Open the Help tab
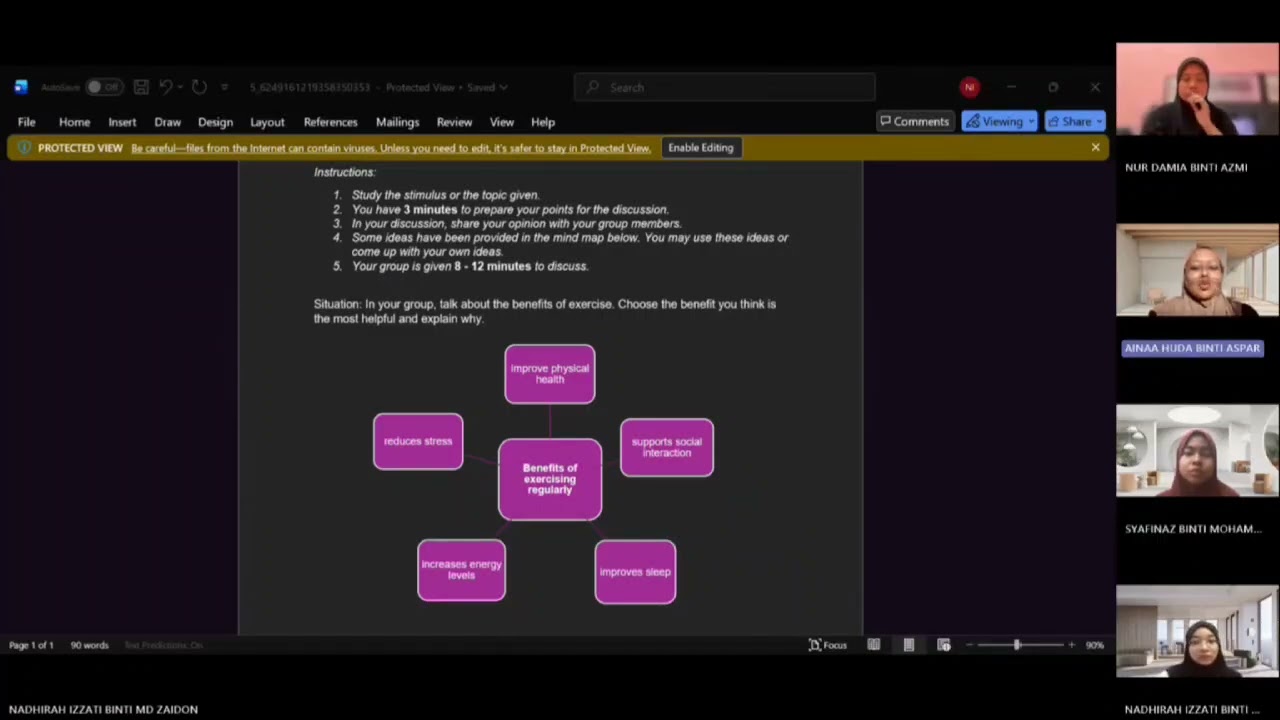The height and width of the screenshot is (720, 1280). pyautogui.click(x=543, y=122)
